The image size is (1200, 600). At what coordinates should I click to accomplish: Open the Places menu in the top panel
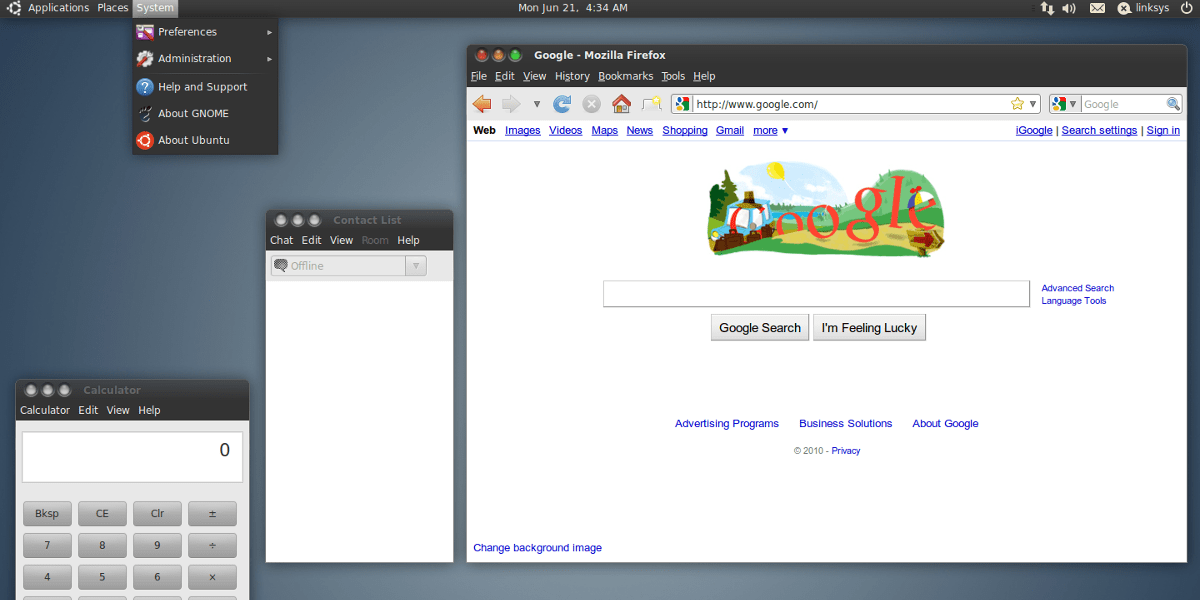[113, 8]
